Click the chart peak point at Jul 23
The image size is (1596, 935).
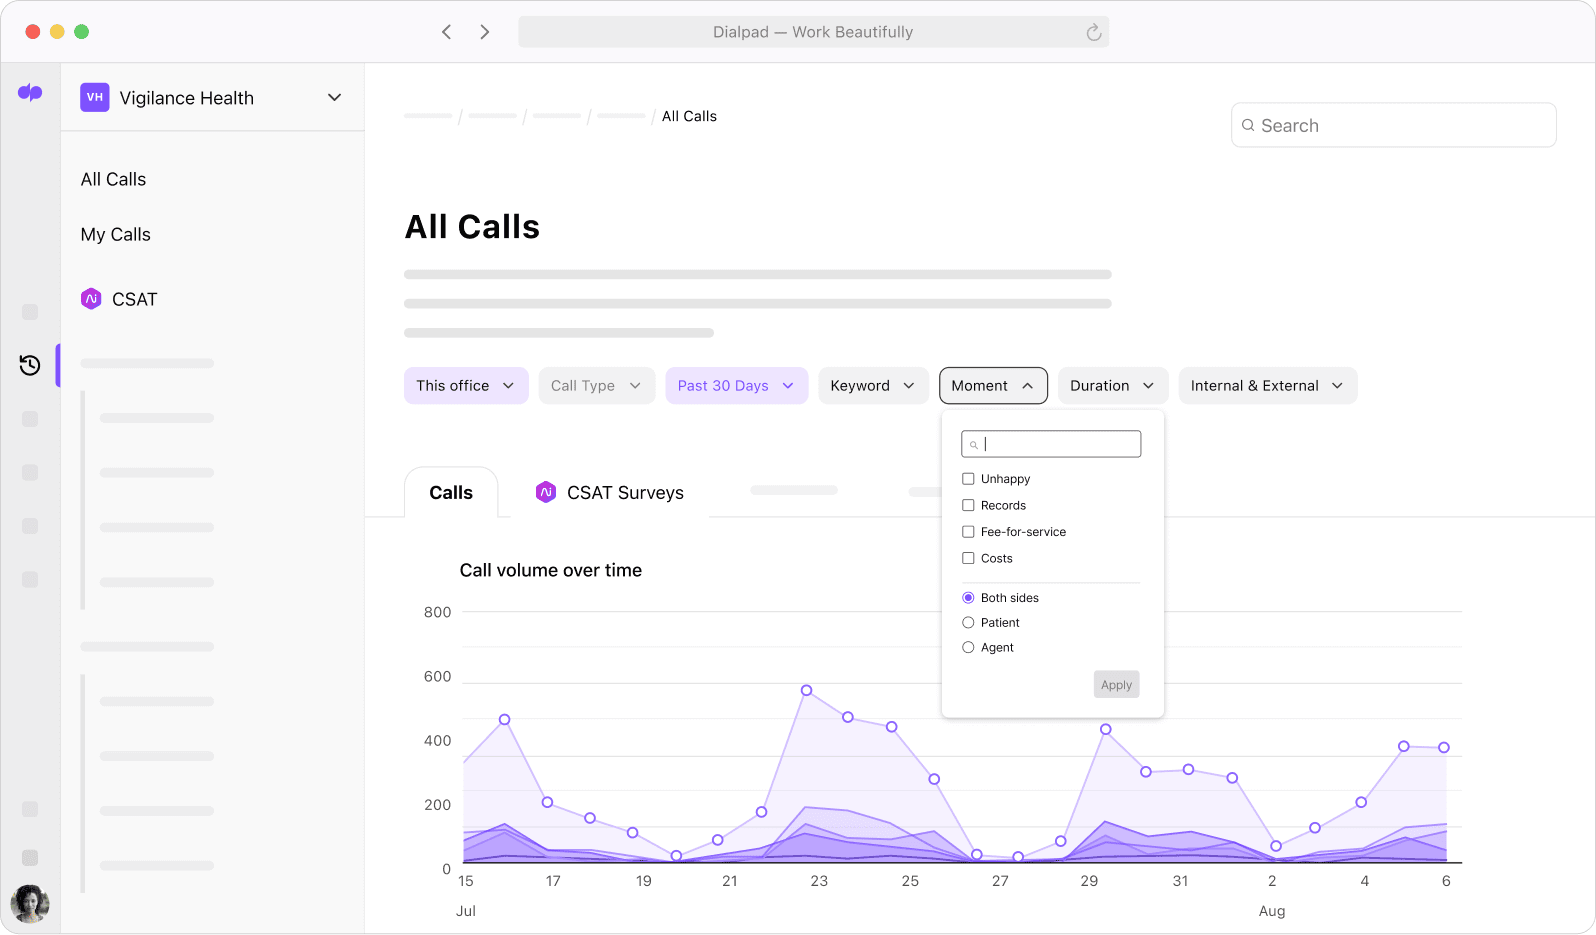coord(807,690)
